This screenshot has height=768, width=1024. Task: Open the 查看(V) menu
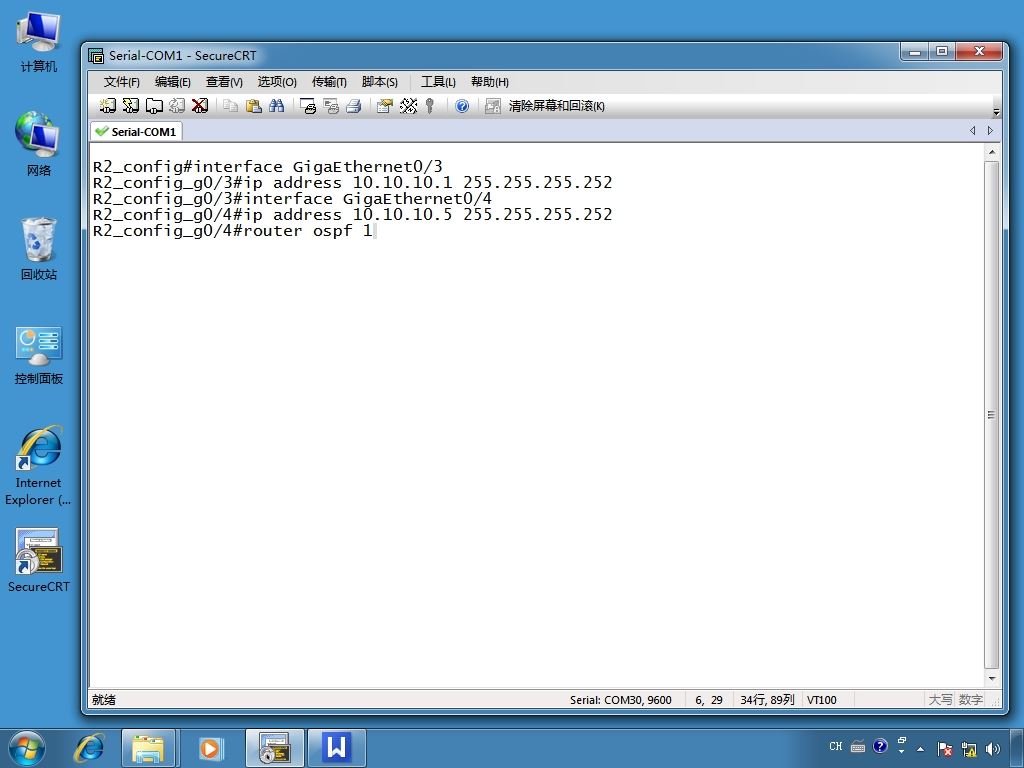[x=224, y=82]
